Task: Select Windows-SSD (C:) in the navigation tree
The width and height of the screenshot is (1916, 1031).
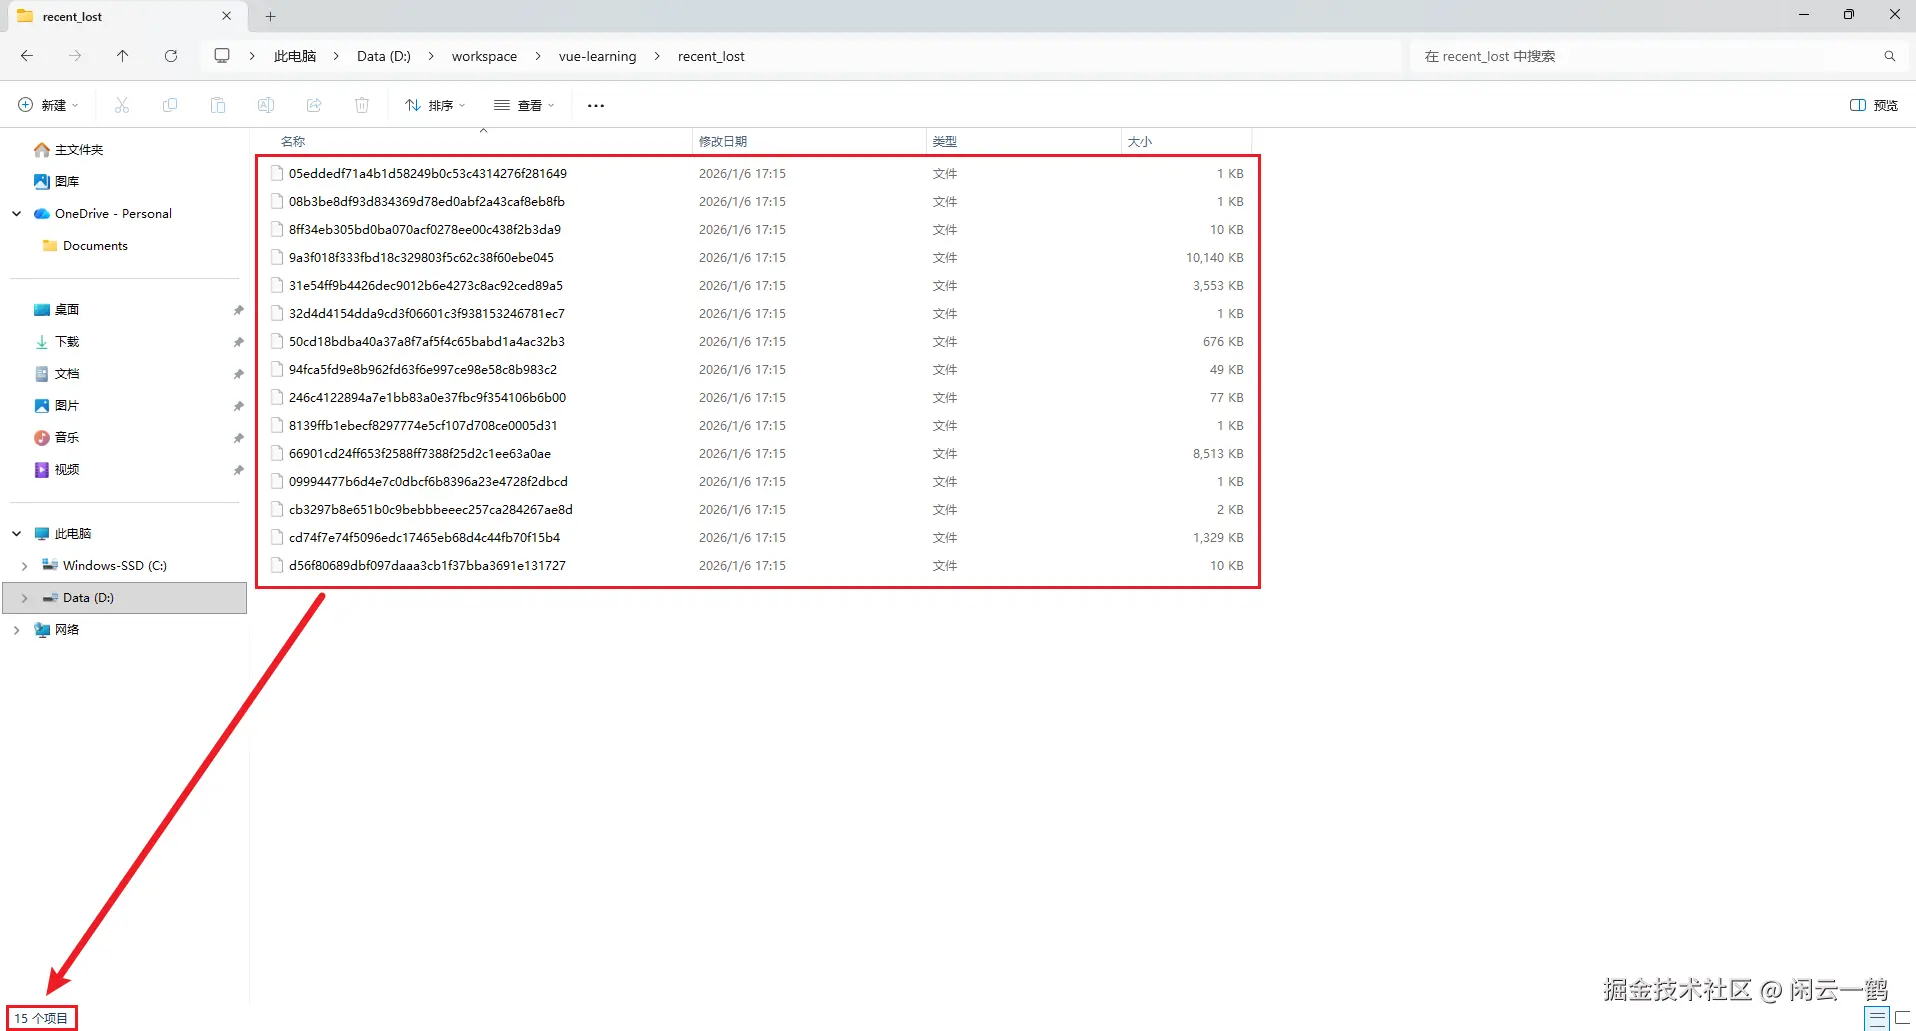Action: point(114,565)
